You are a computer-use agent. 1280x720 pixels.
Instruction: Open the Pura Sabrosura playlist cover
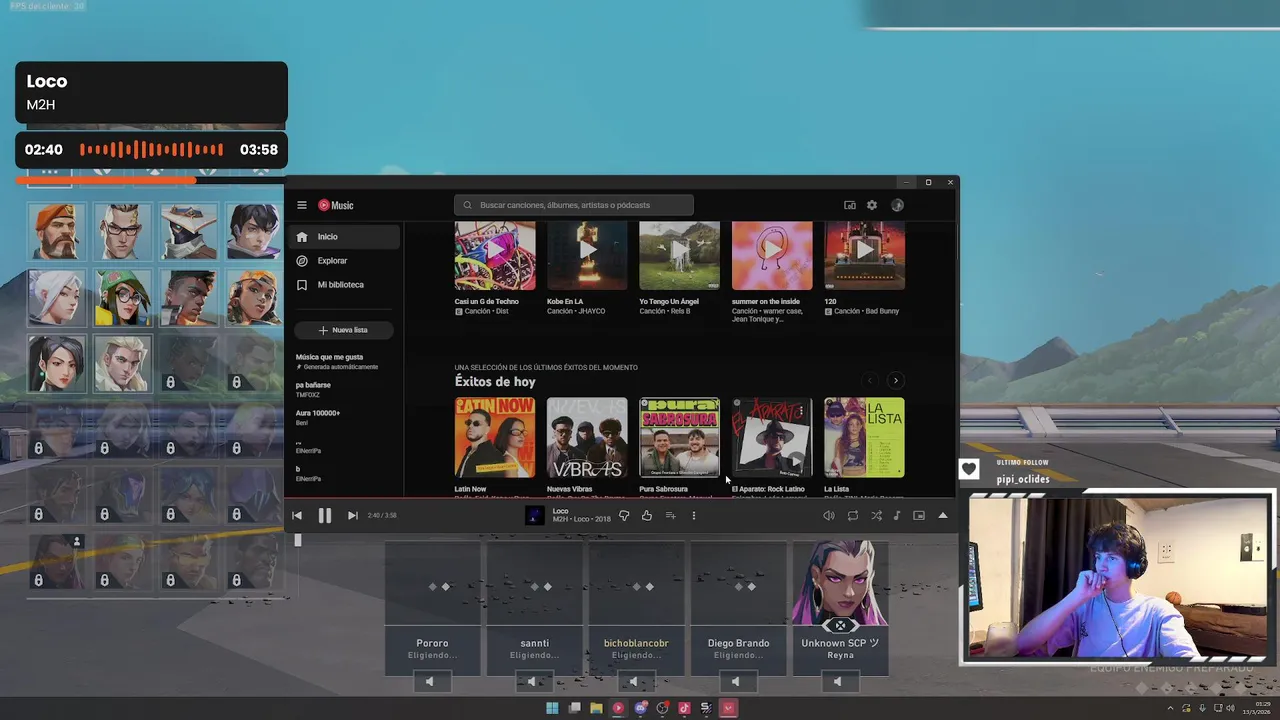tap(679, 438)
